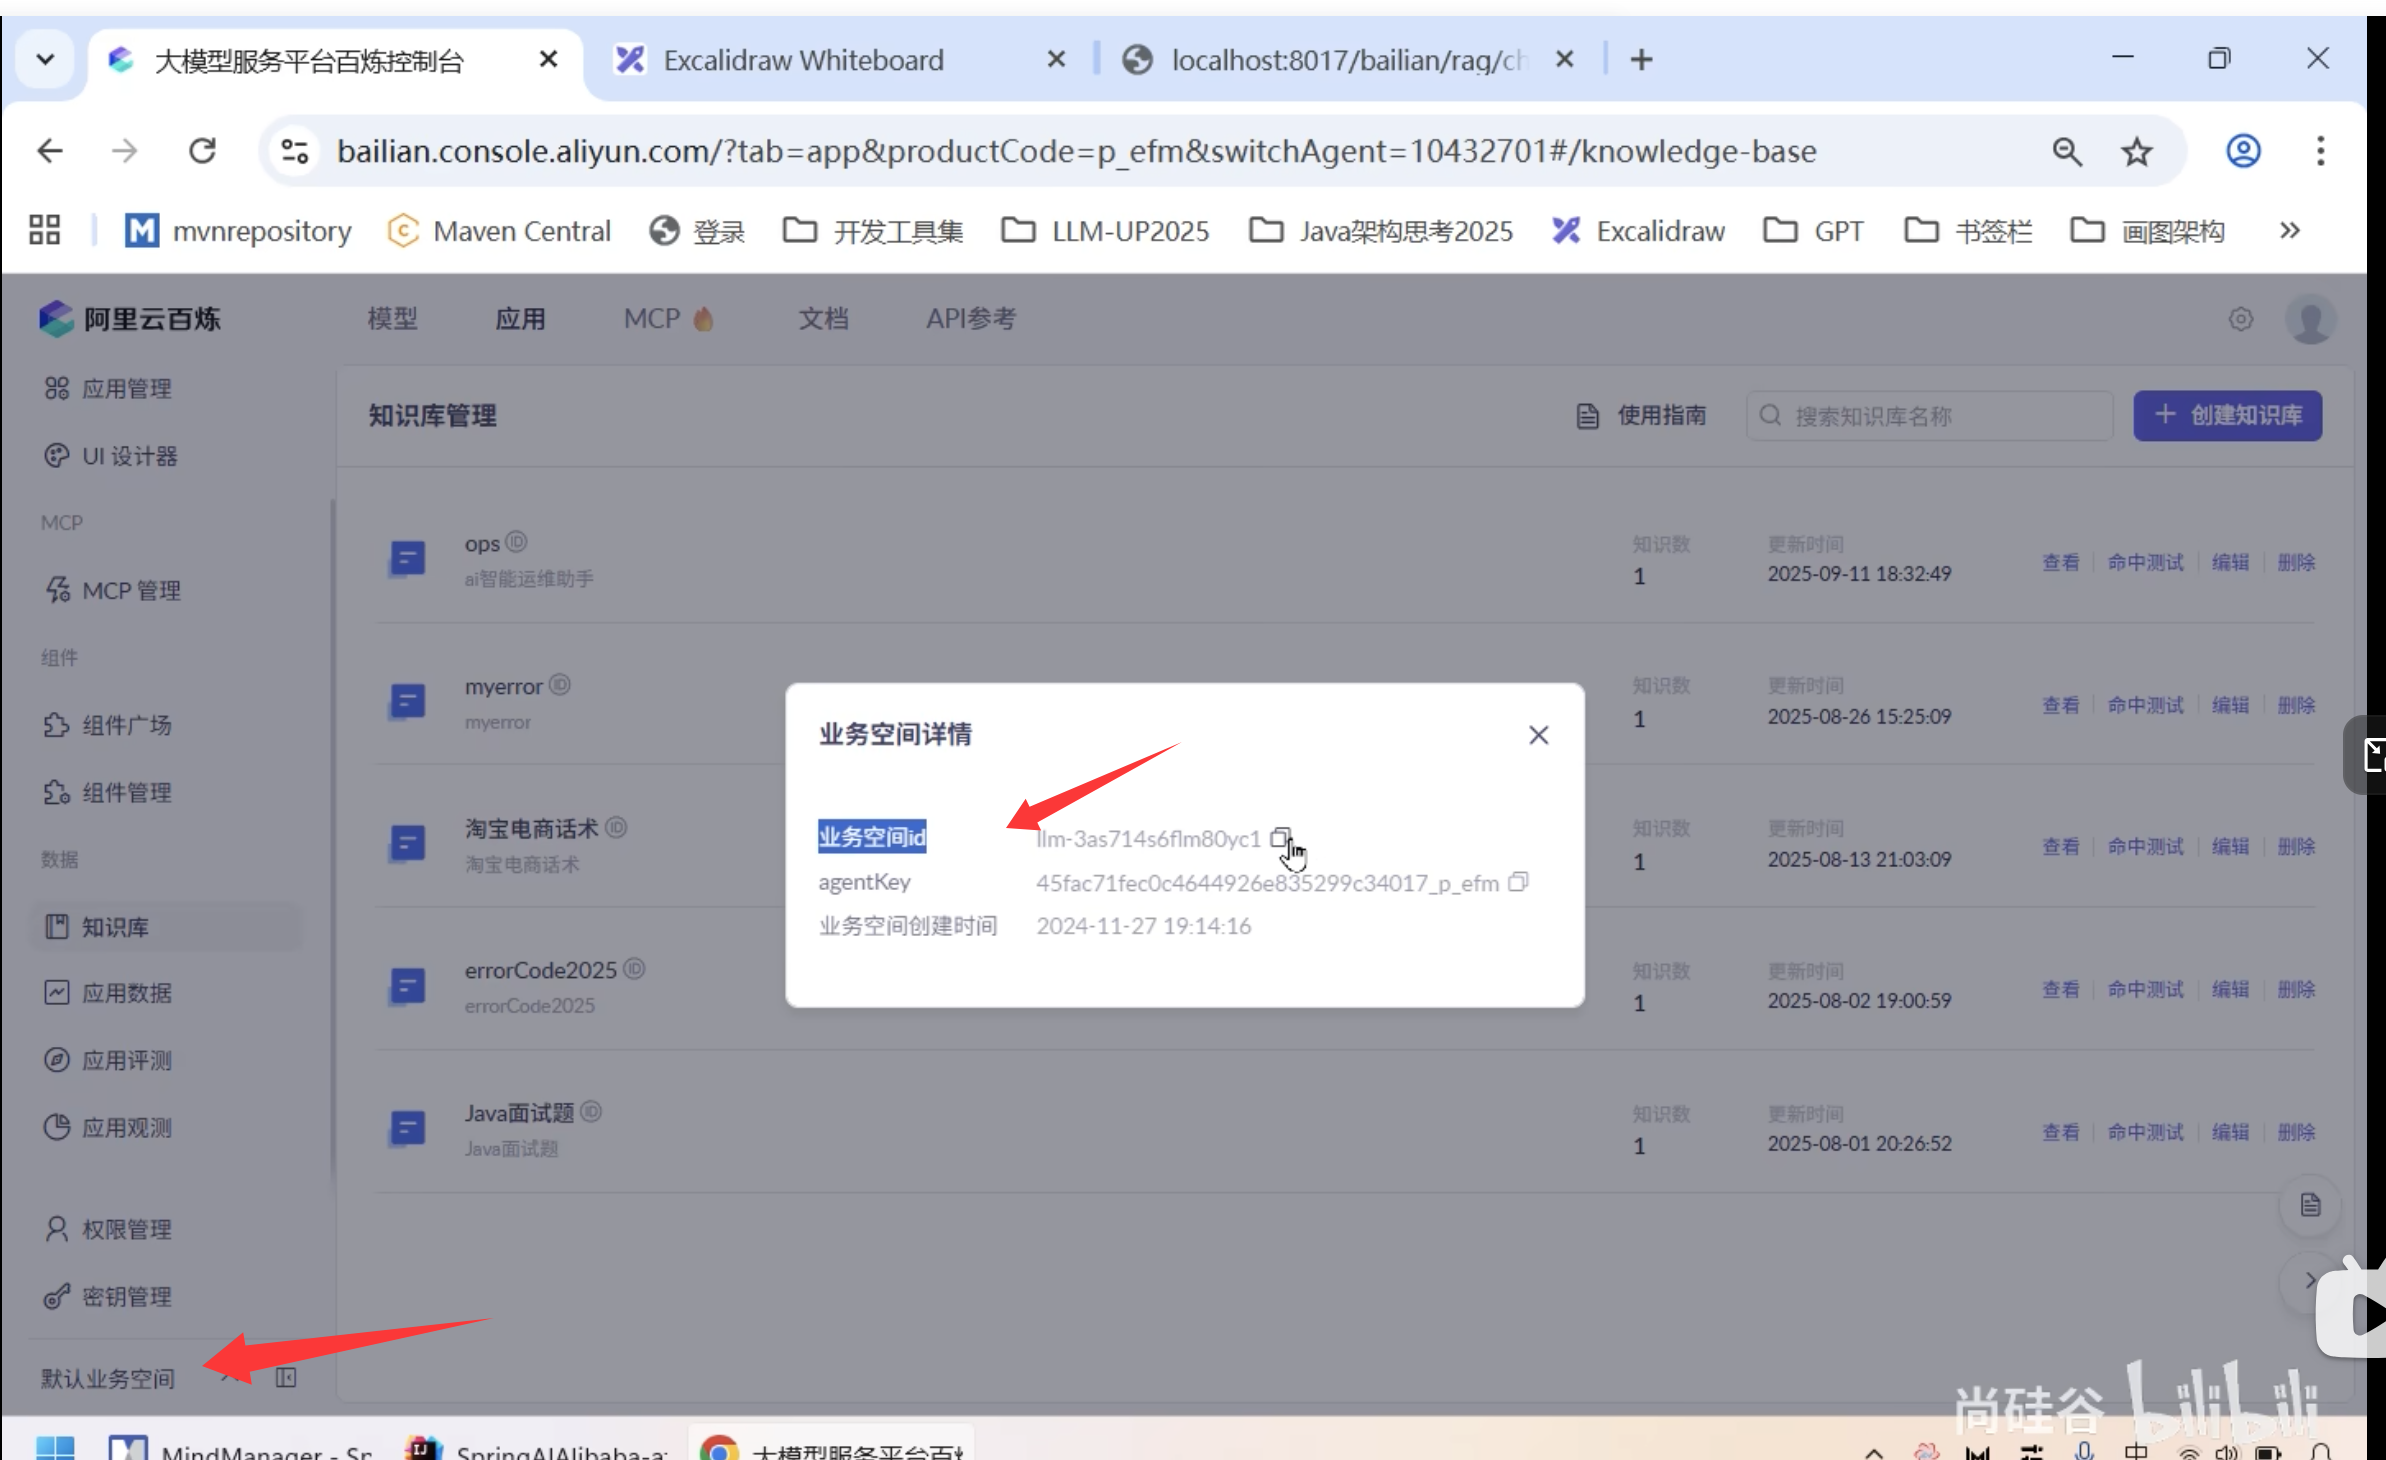Open MindManager from the taskbar
The width and height of the screenshot is (2386, 1460).
click(x=240, y=1449)
